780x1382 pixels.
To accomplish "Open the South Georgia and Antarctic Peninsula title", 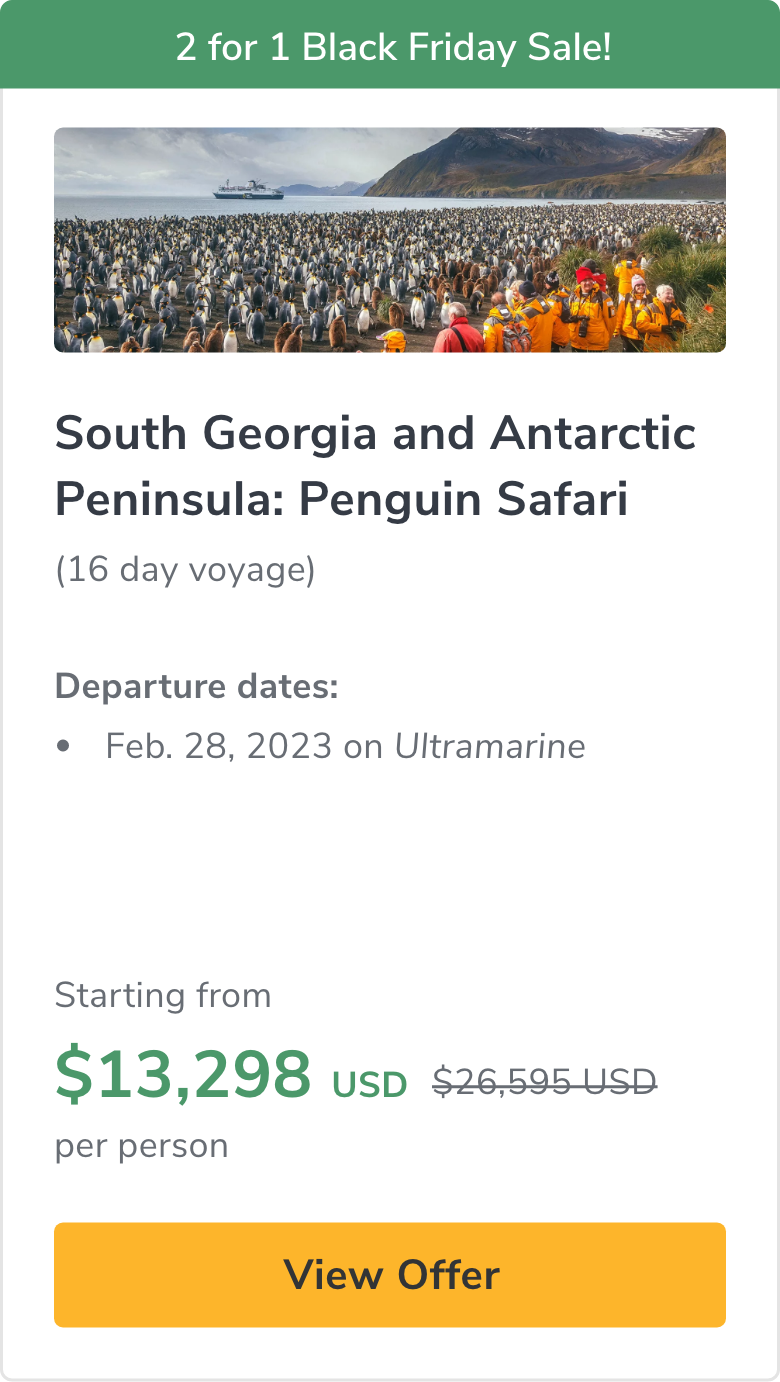I will click(375, 433).
